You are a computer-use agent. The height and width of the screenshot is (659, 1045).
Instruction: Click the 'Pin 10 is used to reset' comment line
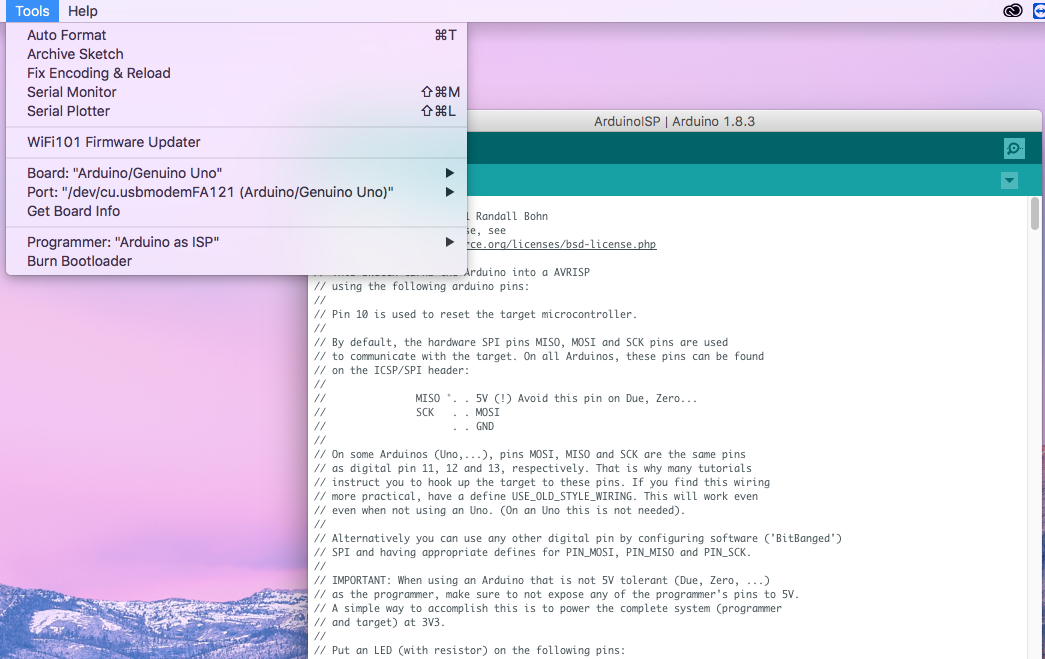(475, 315)
